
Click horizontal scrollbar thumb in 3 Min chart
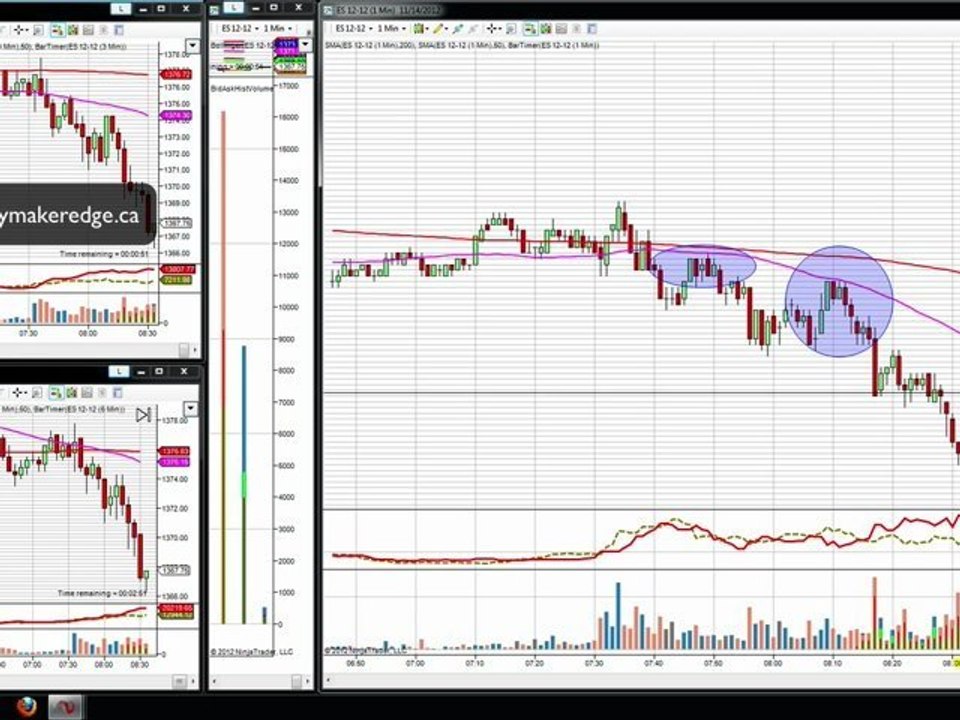(184, 350)
